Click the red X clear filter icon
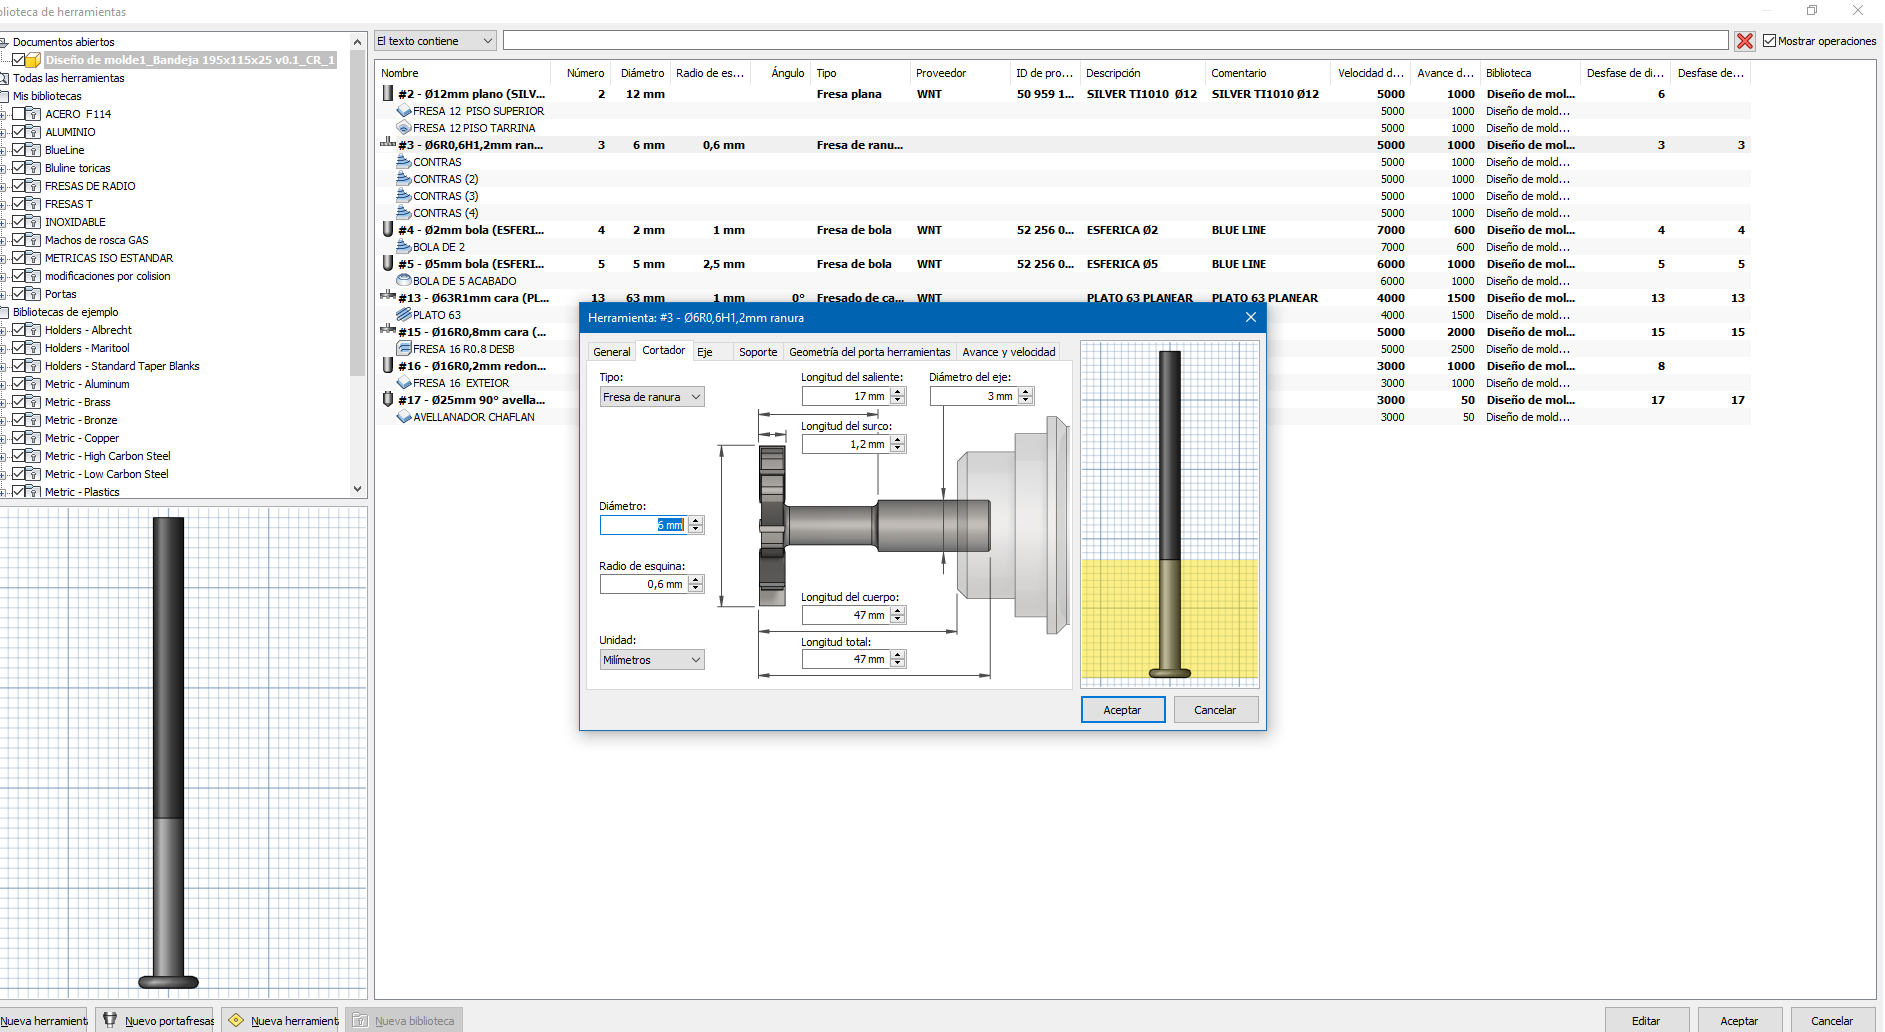Viewport: 1885px width, 1032px height. (1744, 41)
